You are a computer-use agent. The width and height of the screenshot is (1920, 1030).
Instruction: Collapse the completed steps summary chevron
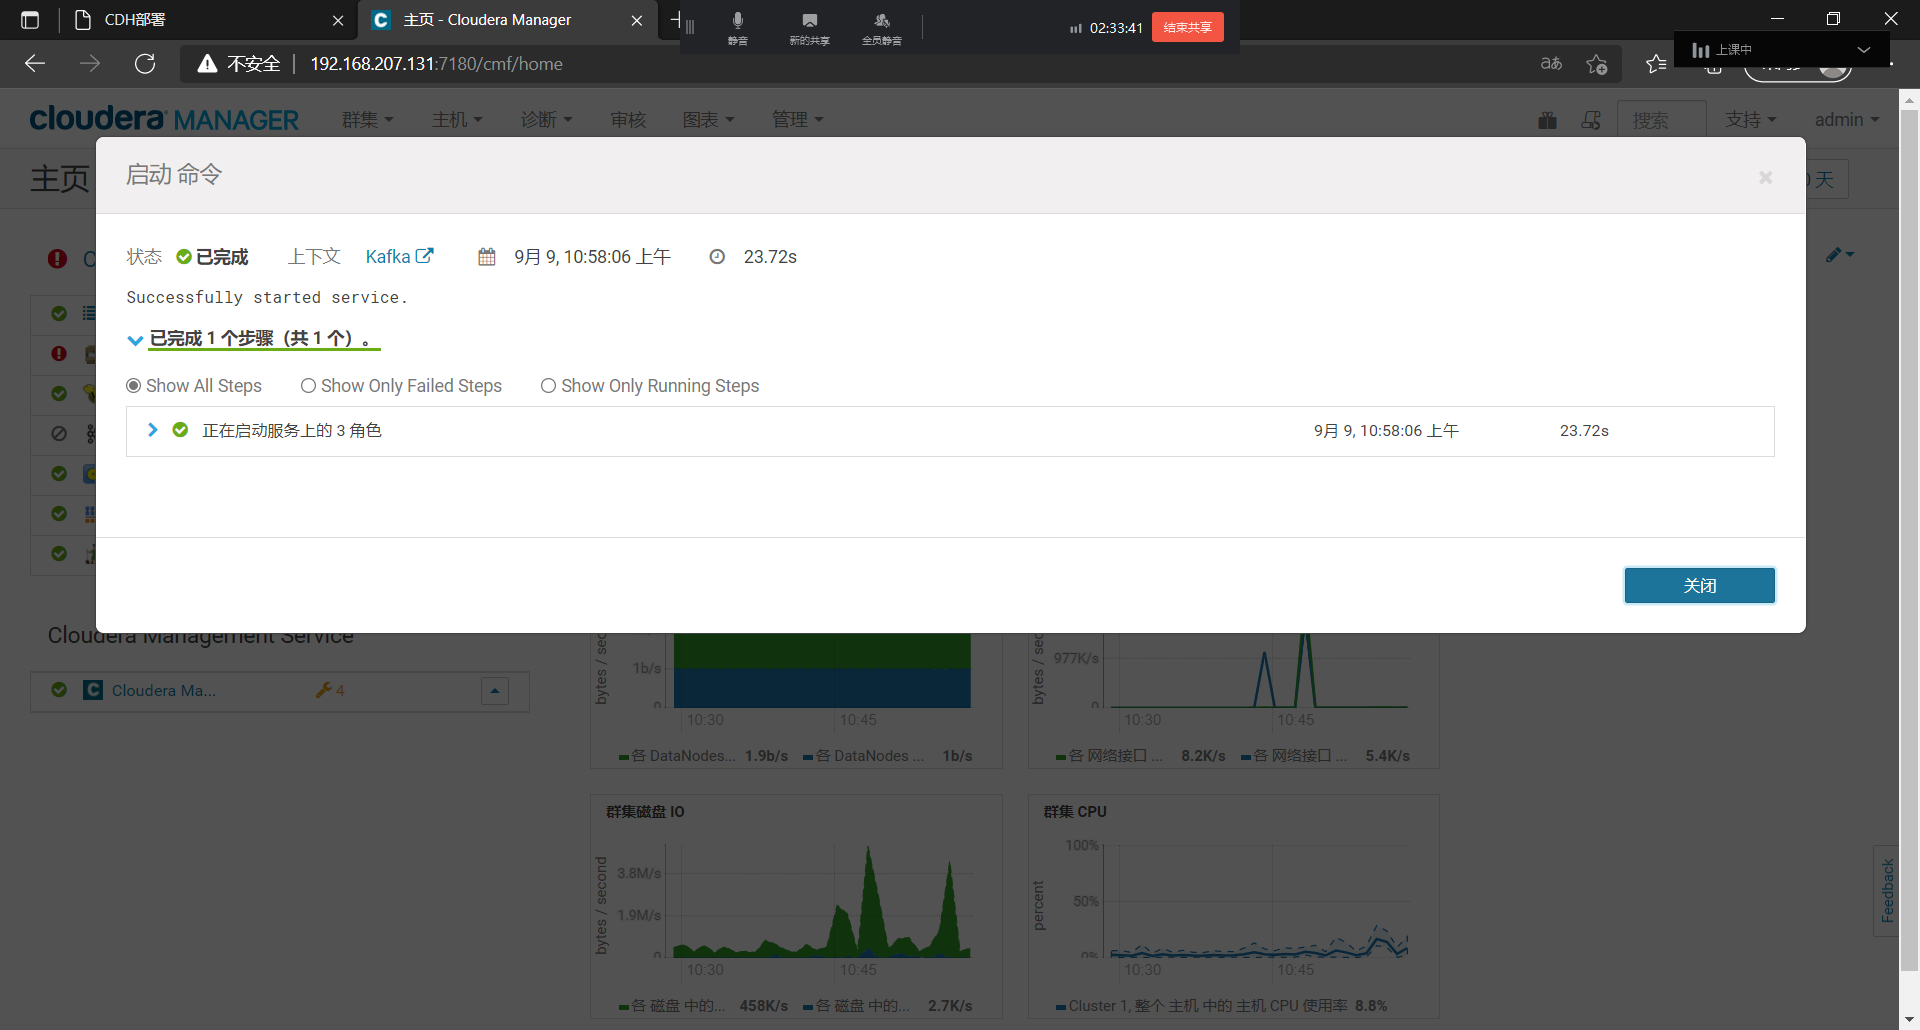pyautogui.click(x=135, y=340)
